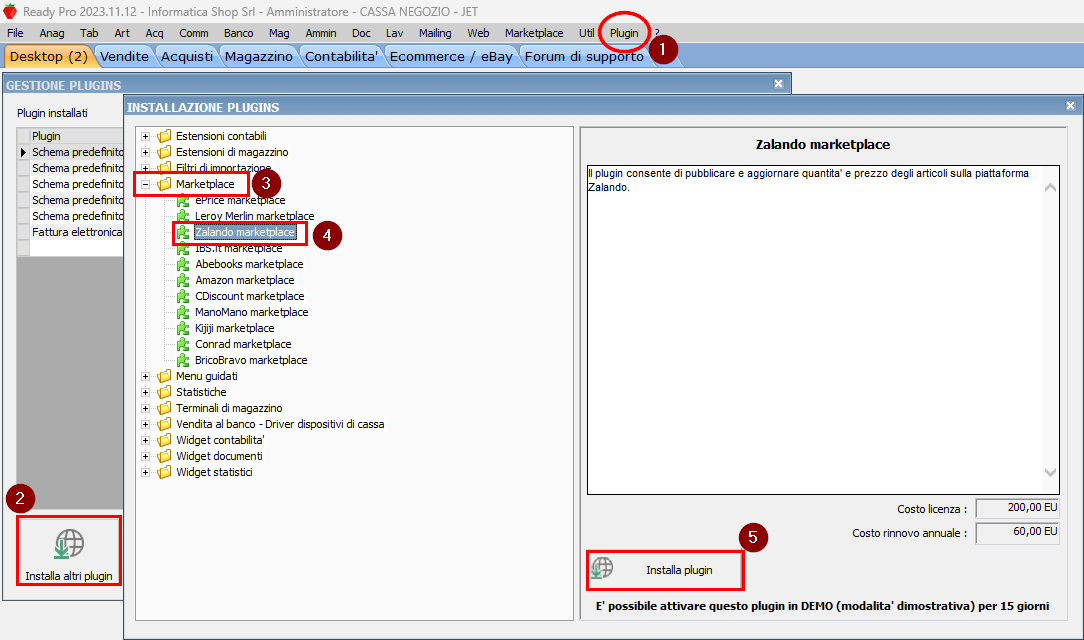Switch to the Ecommerce / eBay tab
1084x640 pixels.
[451, 57]
